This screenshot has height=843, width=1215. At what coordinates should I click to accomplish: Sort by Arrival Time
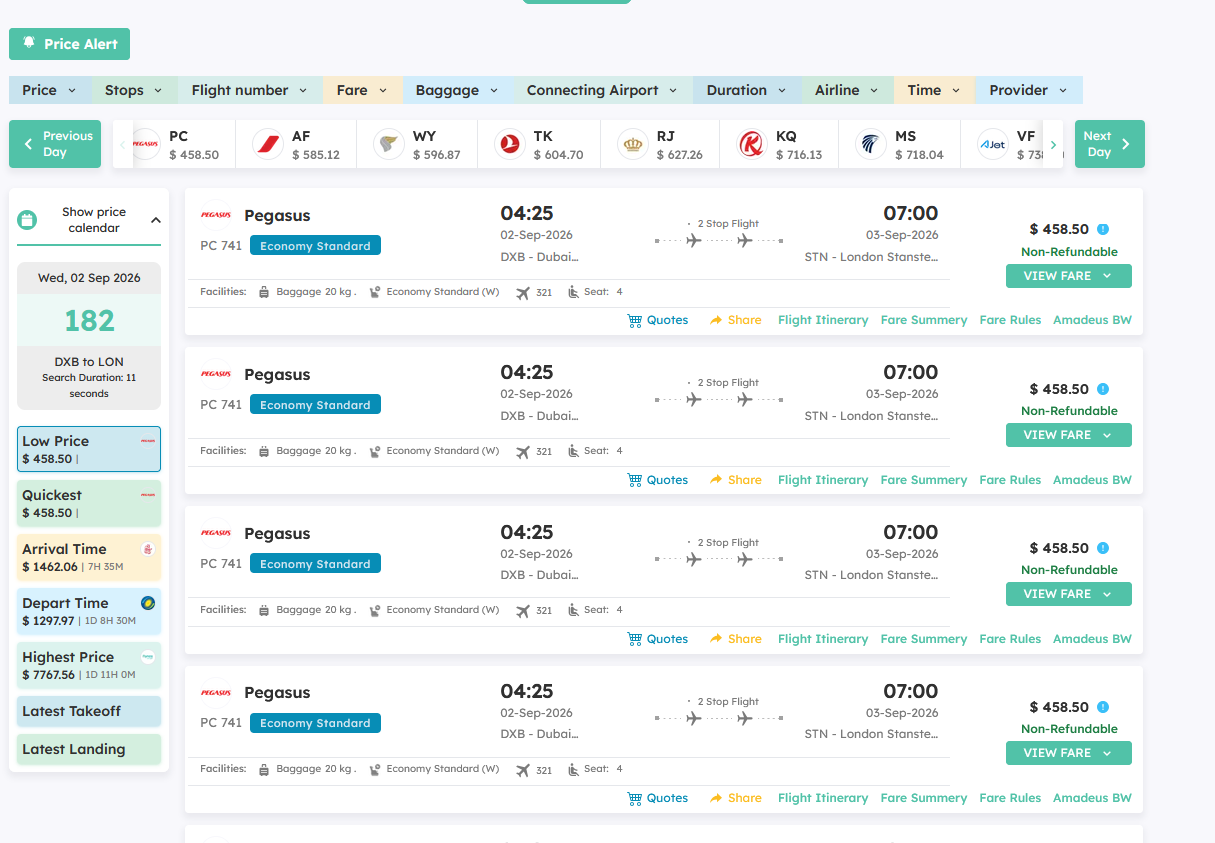(89, 557)
